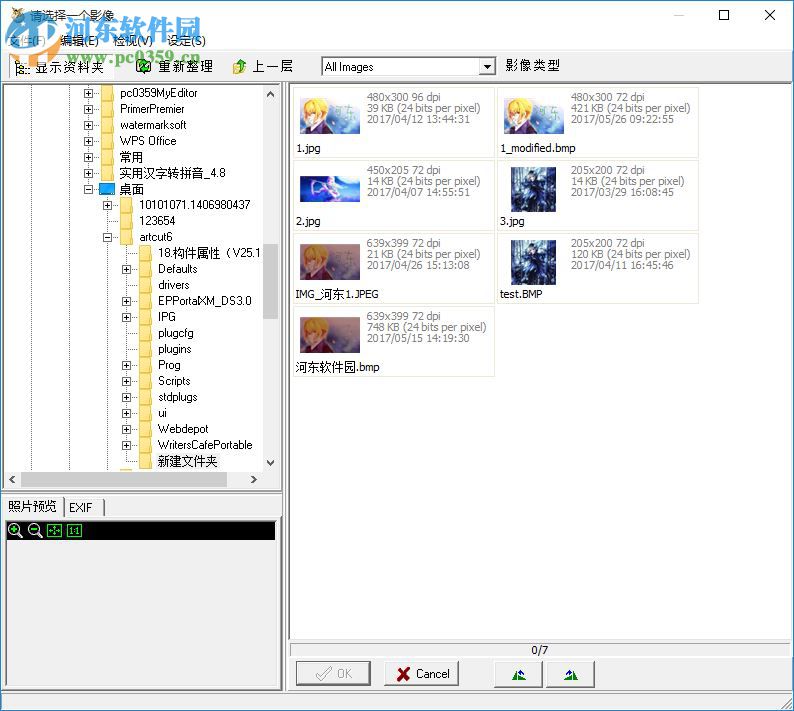The image size is (794, 711).
Task: Click the rotate right button
Action: tap(571, 674)
